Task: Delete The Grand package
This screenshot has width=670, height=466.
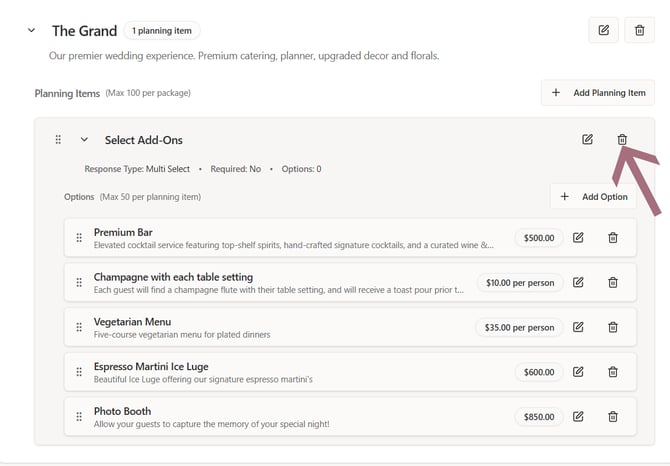Action: (x=639, y=31)
